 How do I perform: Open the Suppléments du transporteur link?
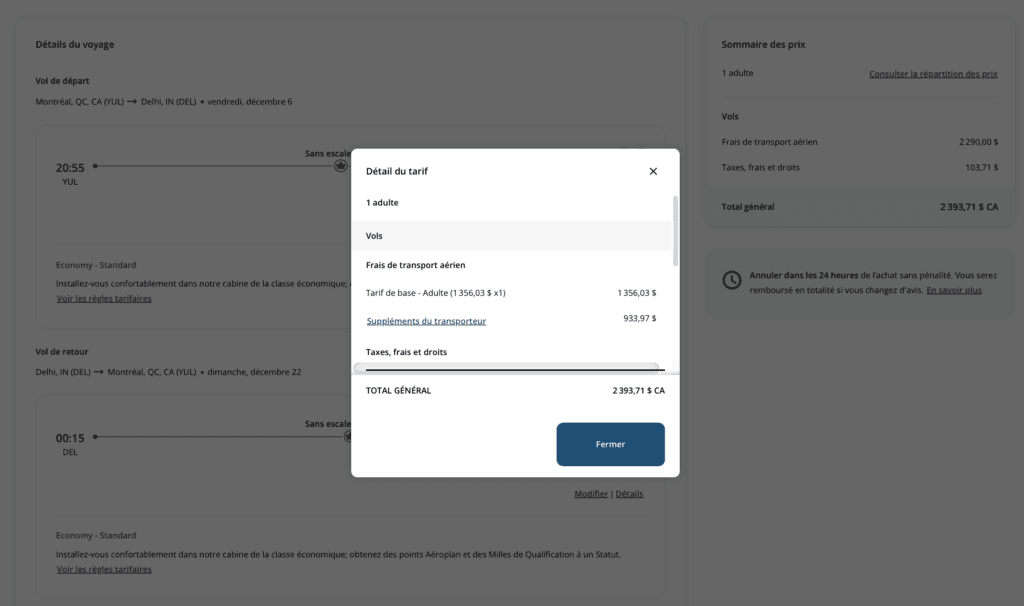[426, 321]
